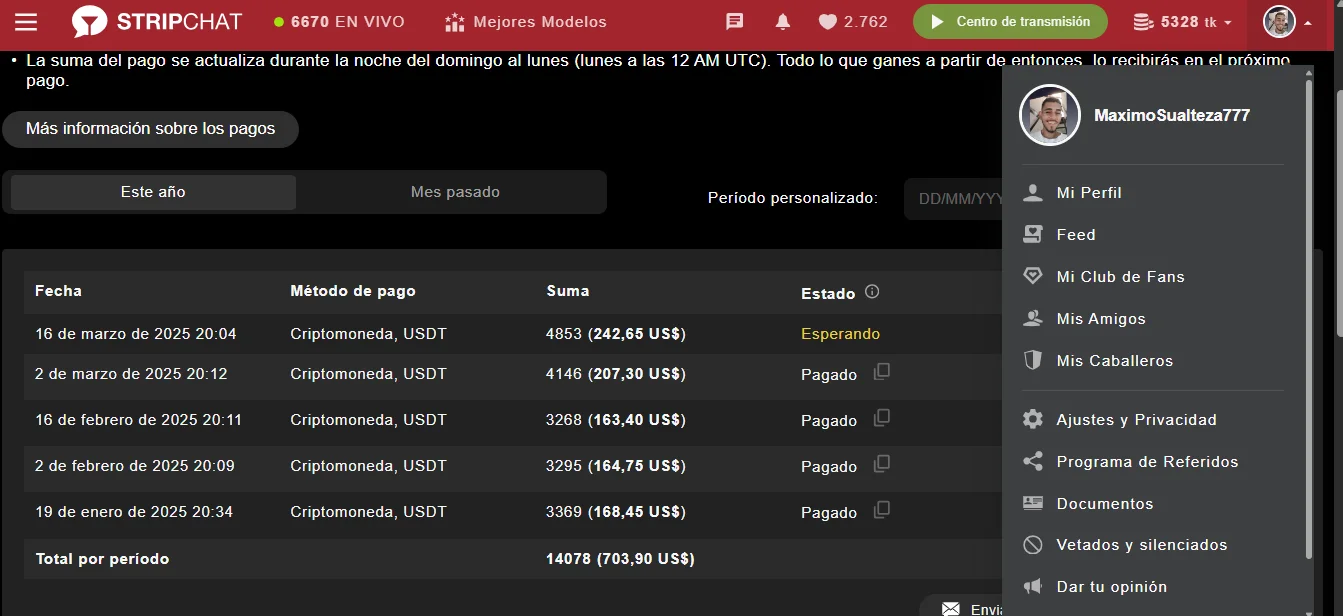Viewport: 1343px width, 616px height.
Task: Copy payment details for 19 de enero
Action: [881, 510]
